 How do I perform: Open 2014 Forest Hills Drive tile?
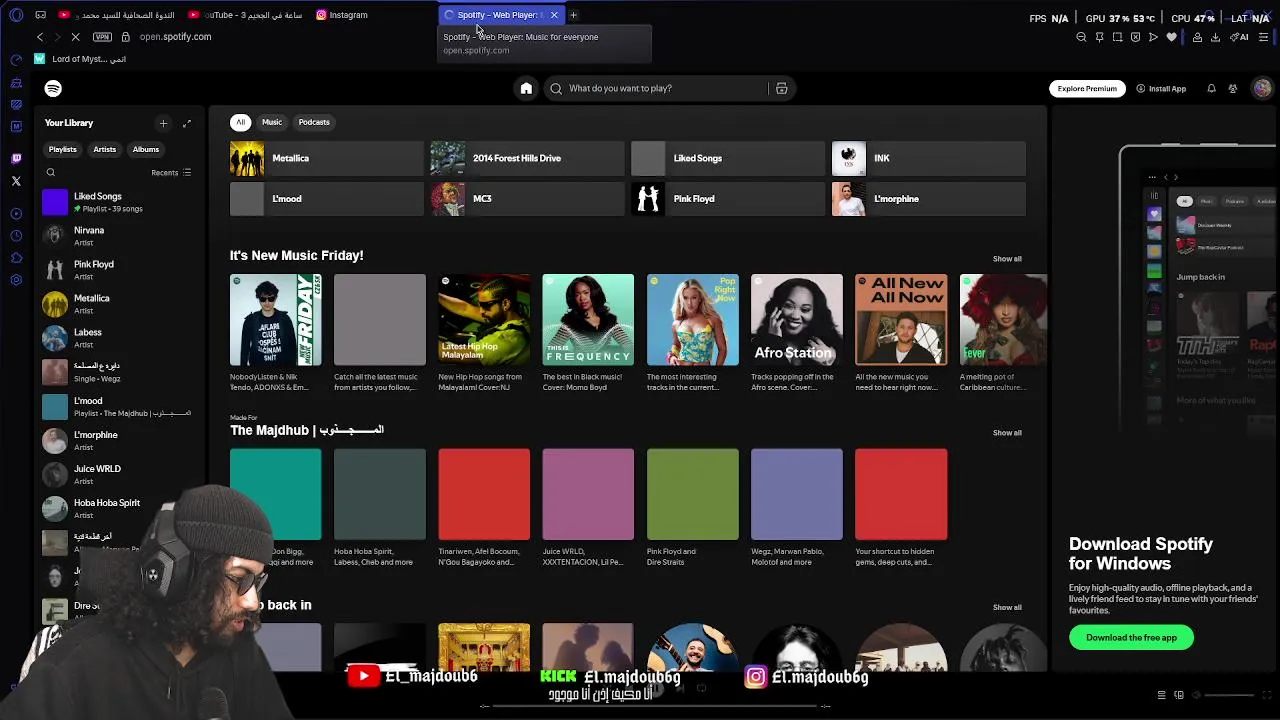(527, 158)
